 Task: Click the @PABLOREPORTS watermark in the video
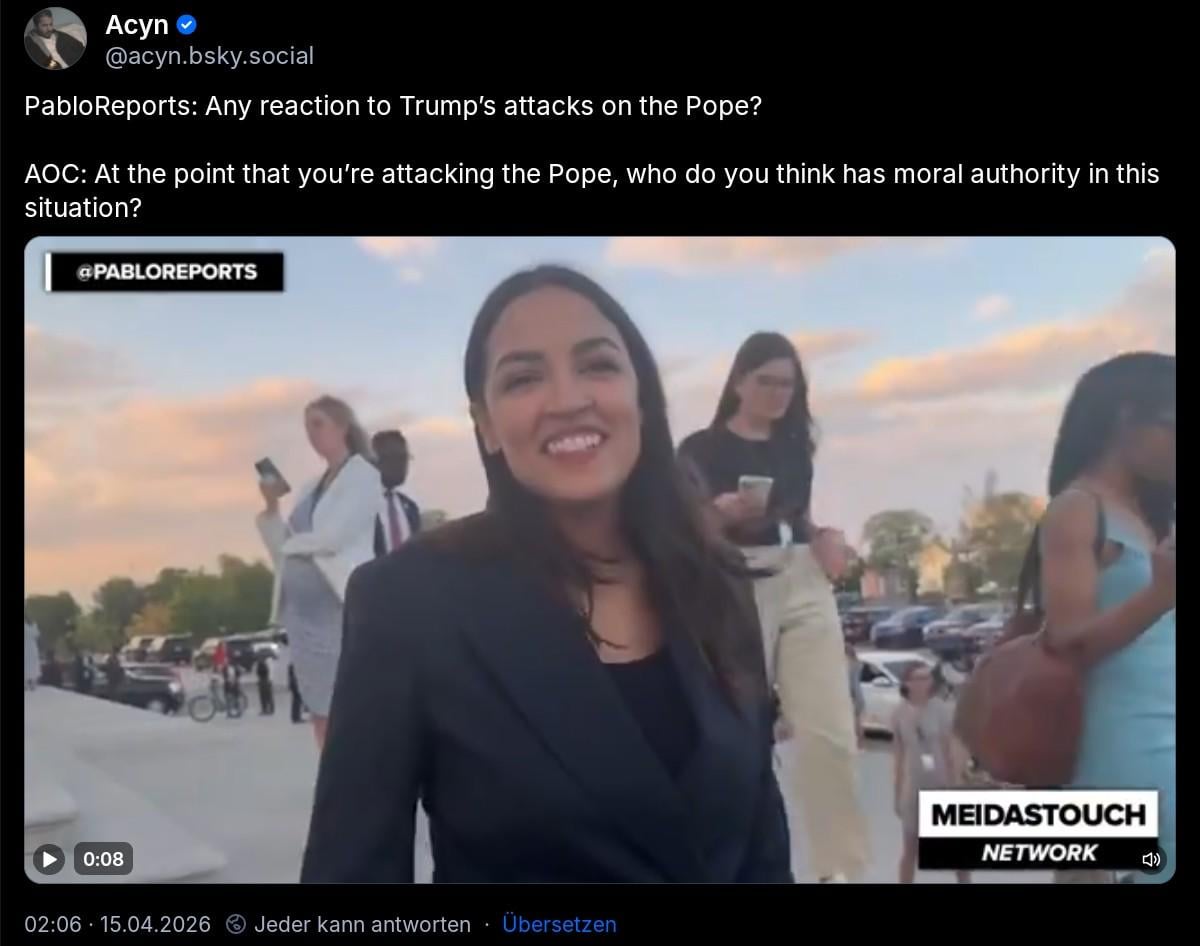pyautogui.click(x=166, y=271)
